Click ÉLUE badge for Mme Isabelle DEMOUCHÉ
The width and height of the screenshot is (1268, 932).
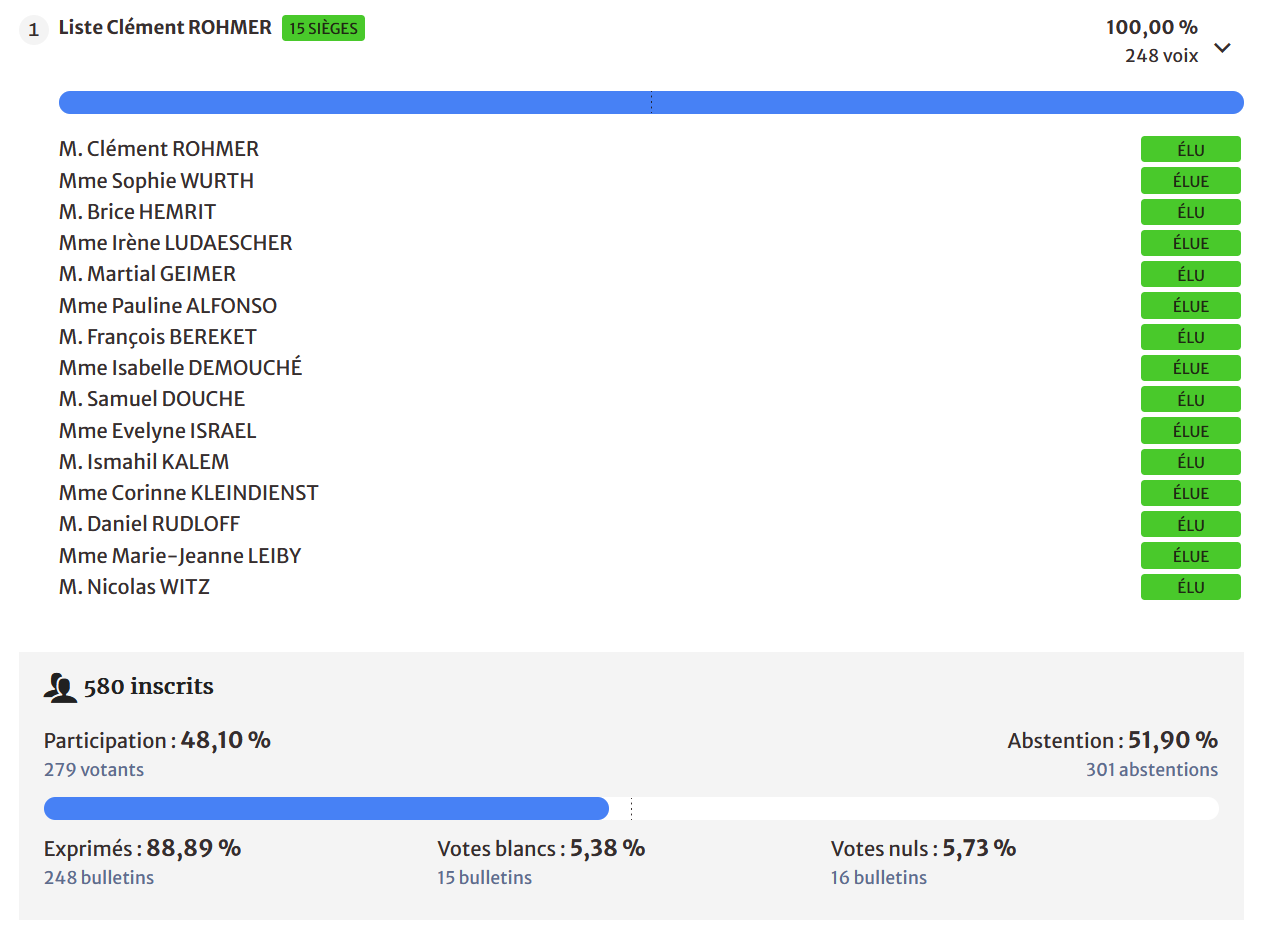[1190, 368]
